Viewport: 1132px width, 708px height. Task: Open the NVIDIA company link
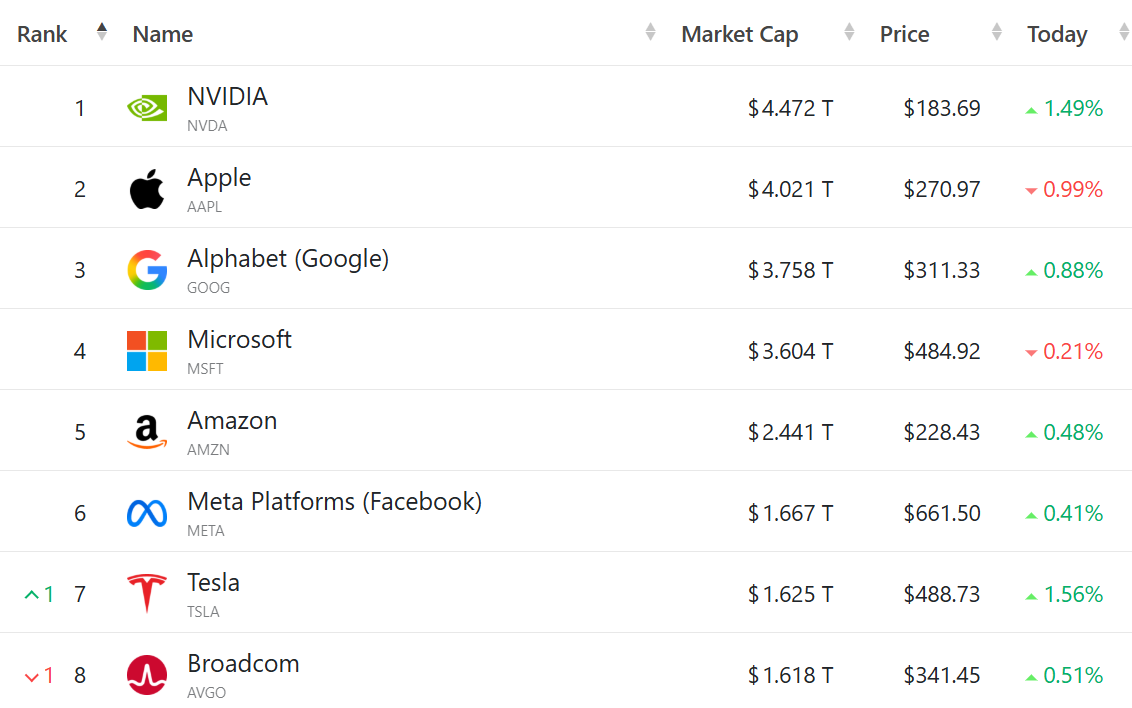[x=227, y=97]
